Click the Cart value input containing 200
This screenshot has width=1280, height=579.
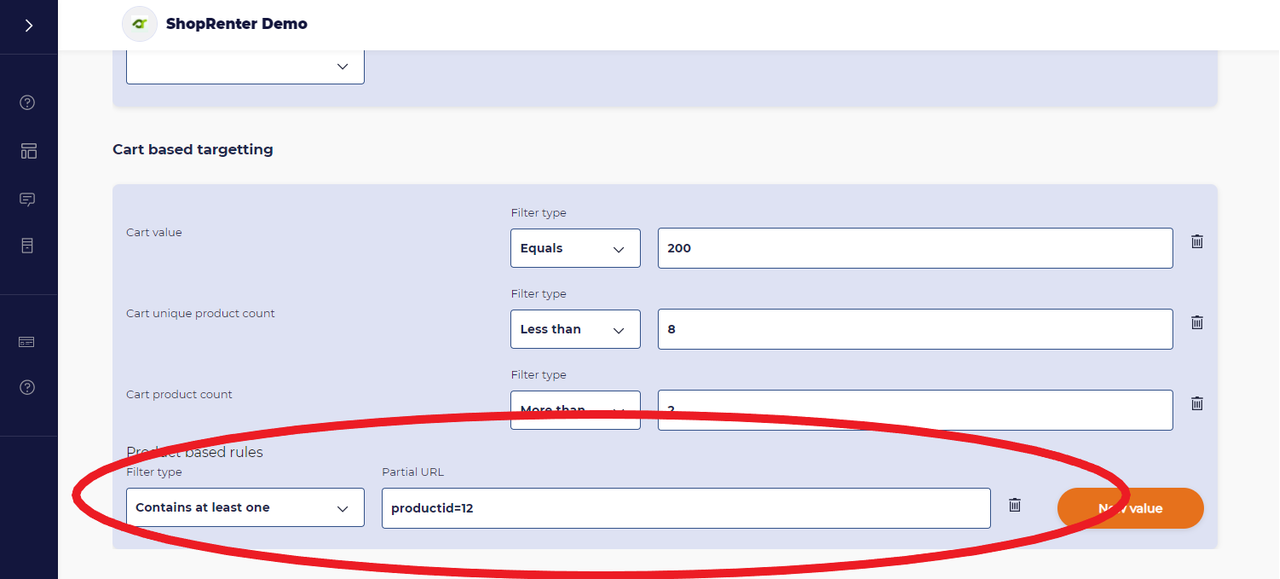pyautogui.click(x=915, y=248)
